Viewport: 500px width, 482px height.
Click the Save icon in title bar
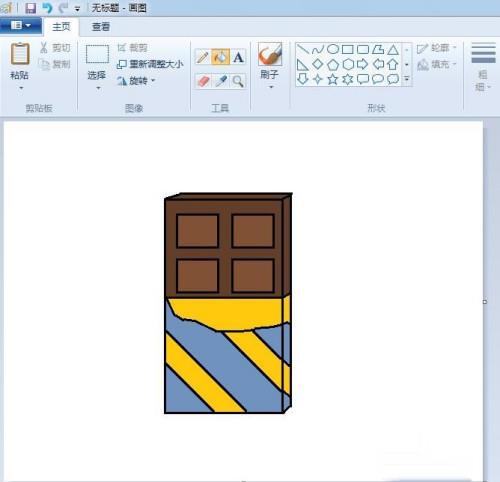click(x=30, y=8)
